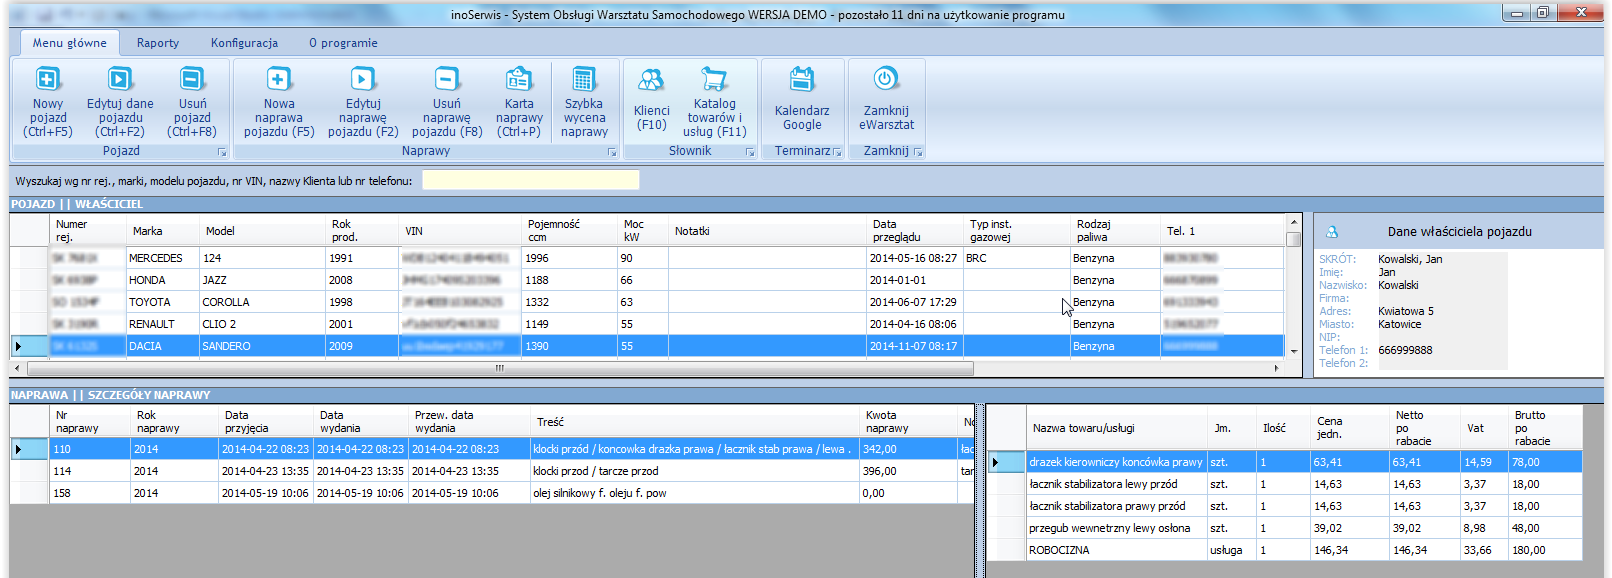The width and height of the screenshot is (1612, 578).
Task: Expand Terminarz group dialog launcher
Action: tap(838, 152)
